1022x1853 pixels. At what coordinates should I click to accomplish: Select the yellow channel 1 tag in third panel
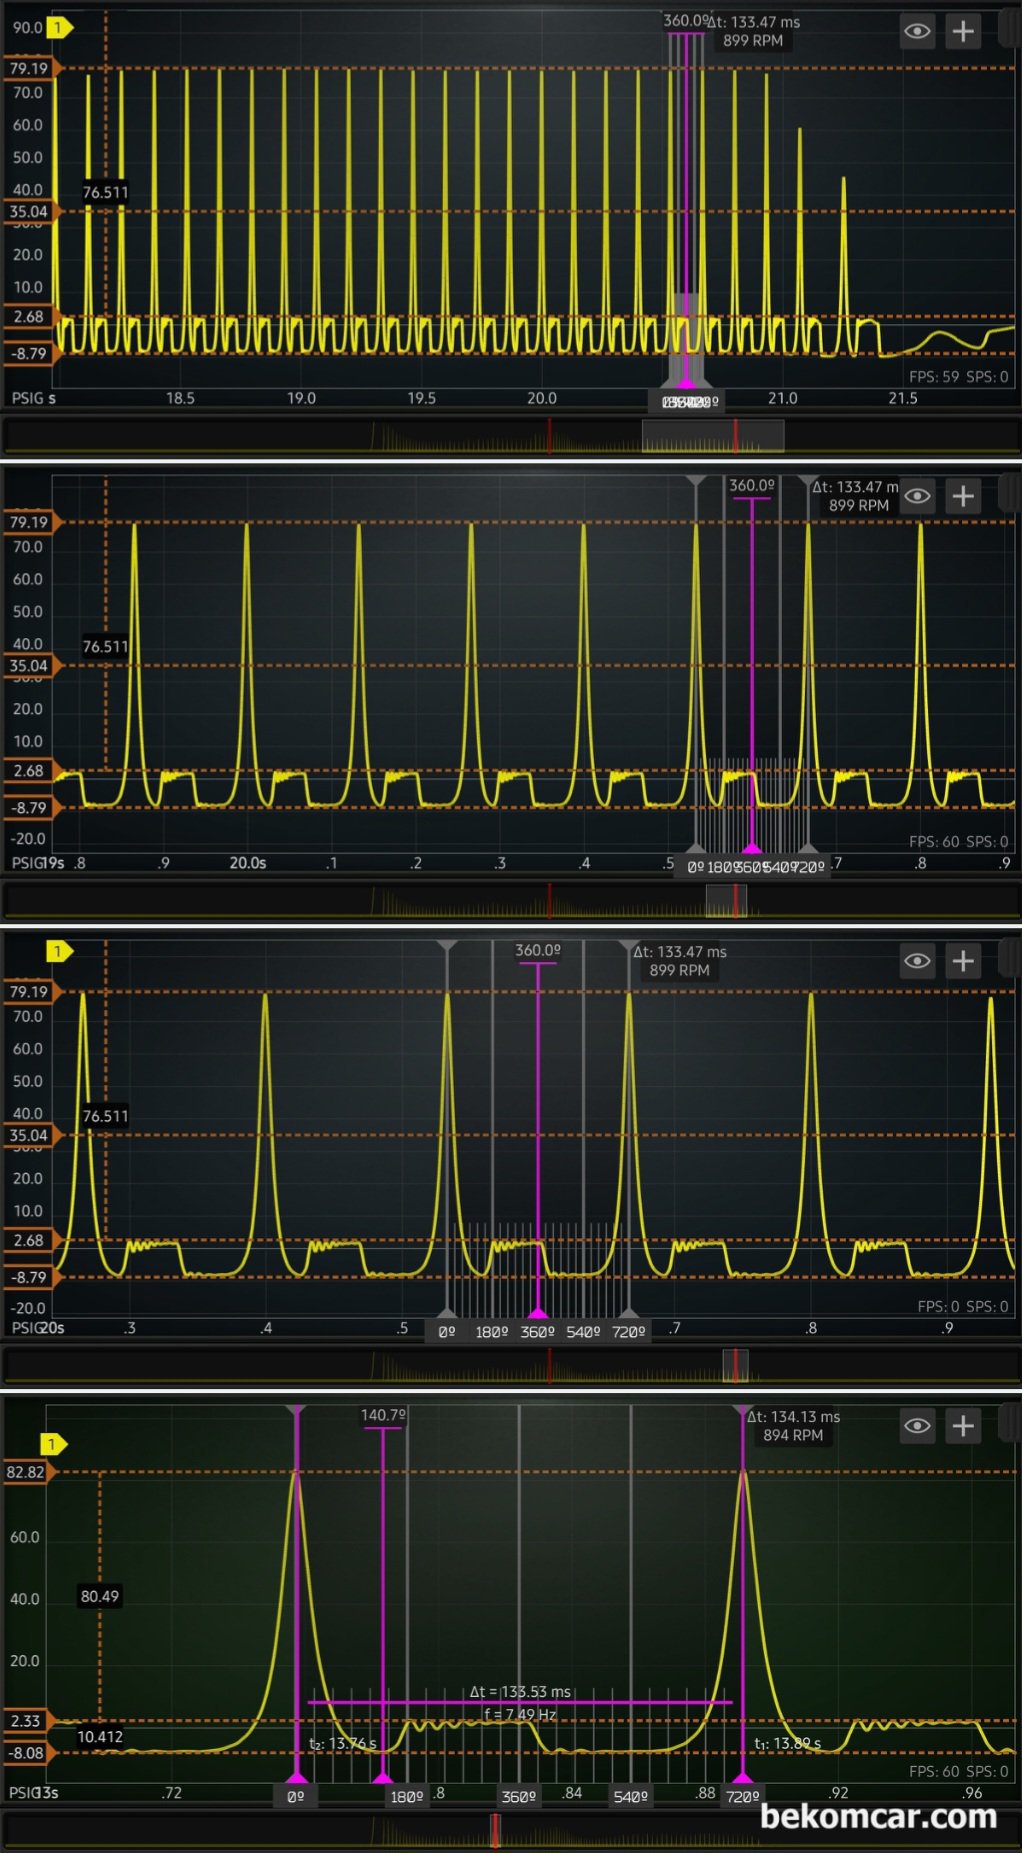click(58, 951)
